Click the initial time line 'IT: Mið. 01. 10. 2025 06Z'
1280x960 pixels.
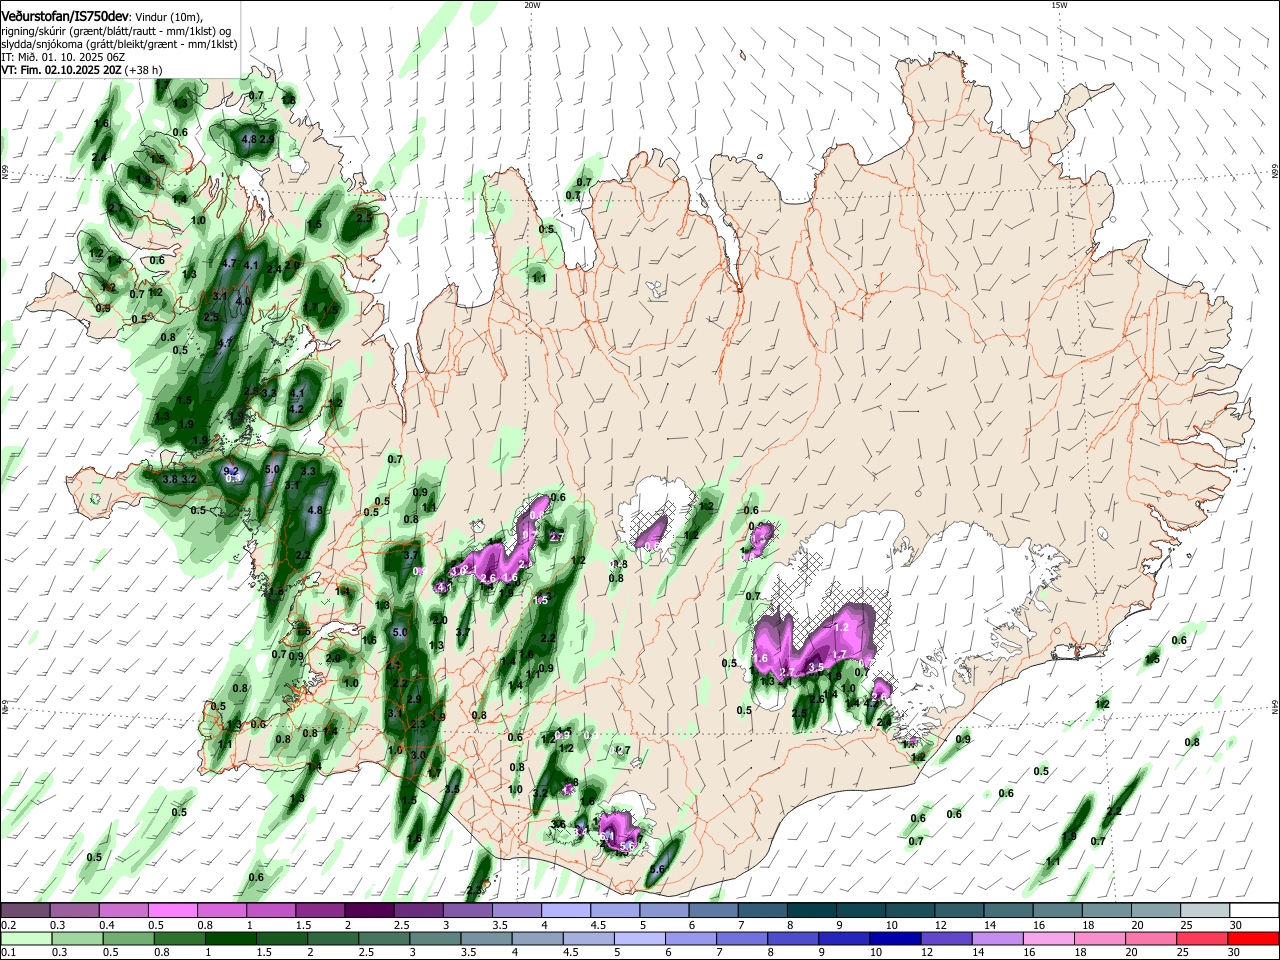[x=63, y=57]
